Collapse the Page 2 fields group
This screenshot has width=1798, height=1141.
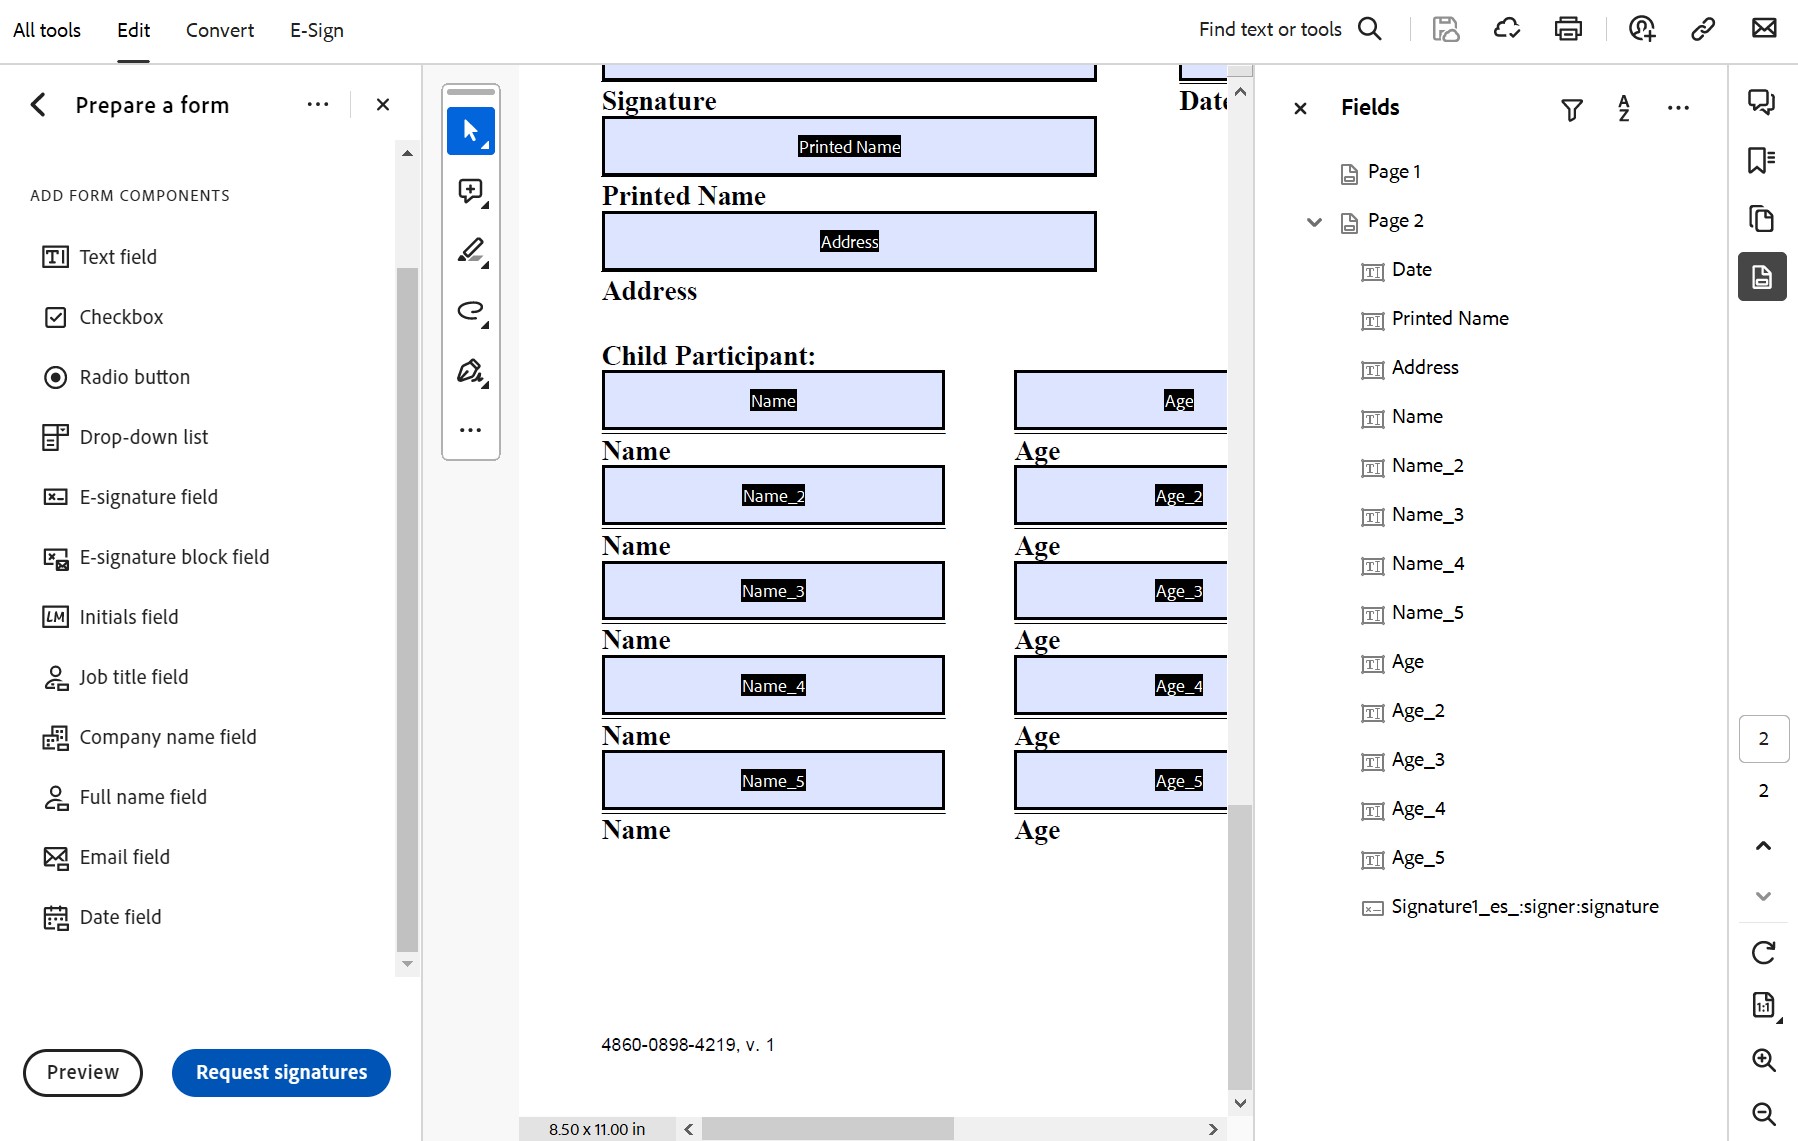point(1312,222)
